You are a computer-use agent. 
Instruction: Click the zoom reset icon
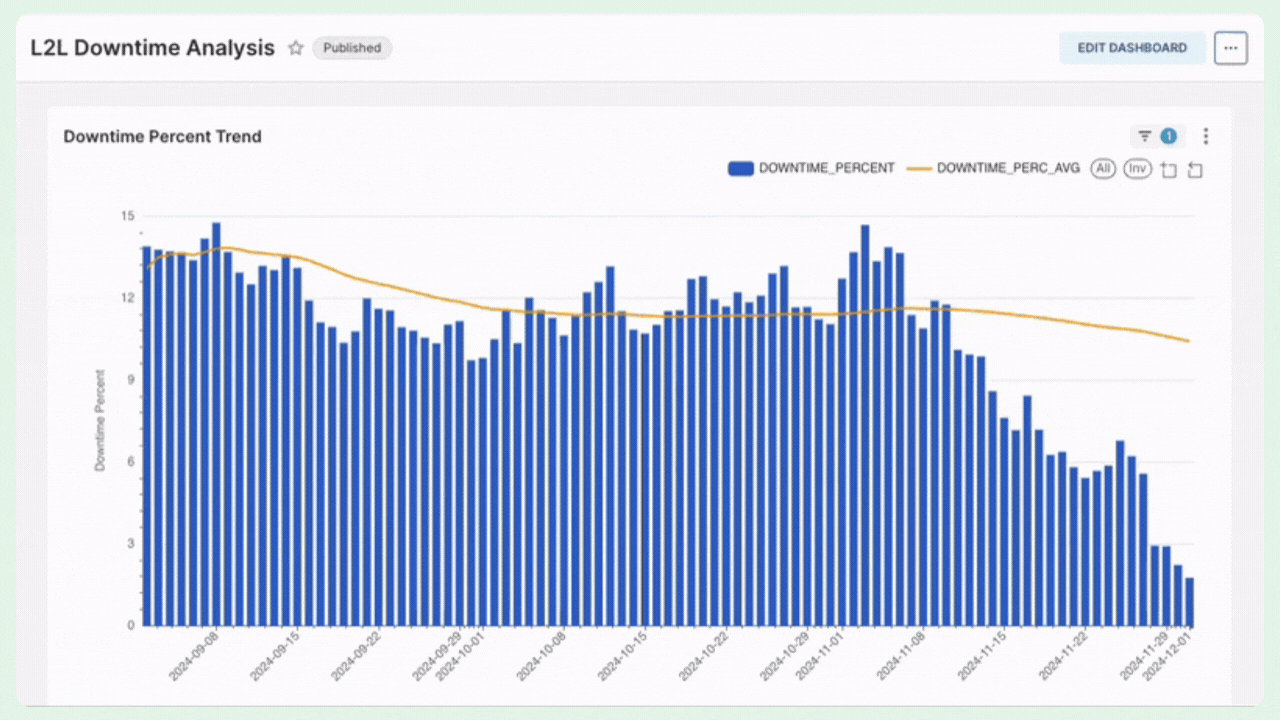pyautogui.click(x=1194, y=170)
